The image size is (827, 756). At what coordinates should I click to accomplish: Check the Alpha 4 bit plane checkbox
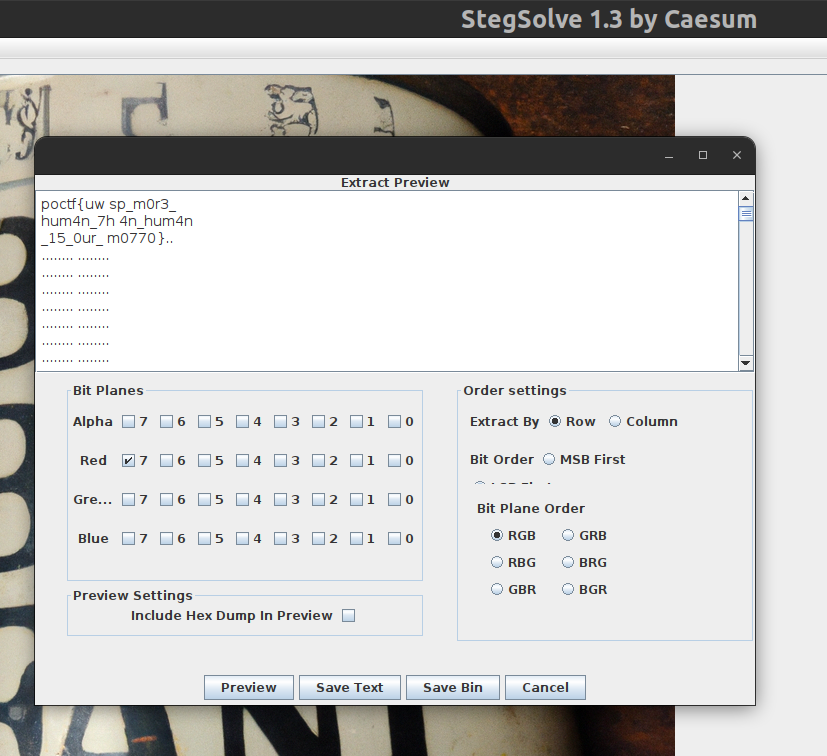[x=242, y=422]
